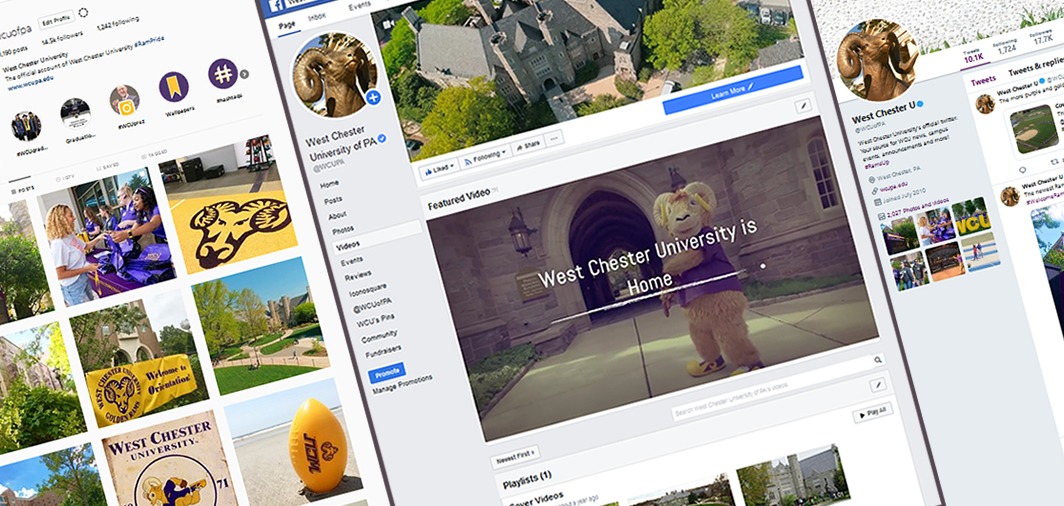1064x506 pixels.
Task: Select the Twitter Tweets & replies tab
Action: tap(1036, 71)
